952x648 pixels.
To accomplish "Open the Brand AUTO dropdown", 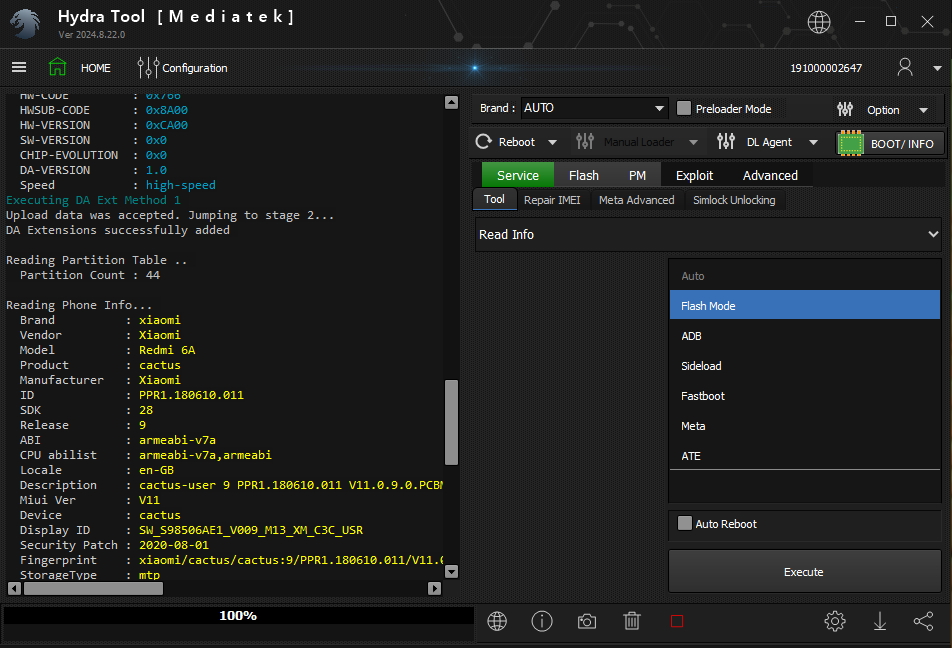I will point(594,108).
